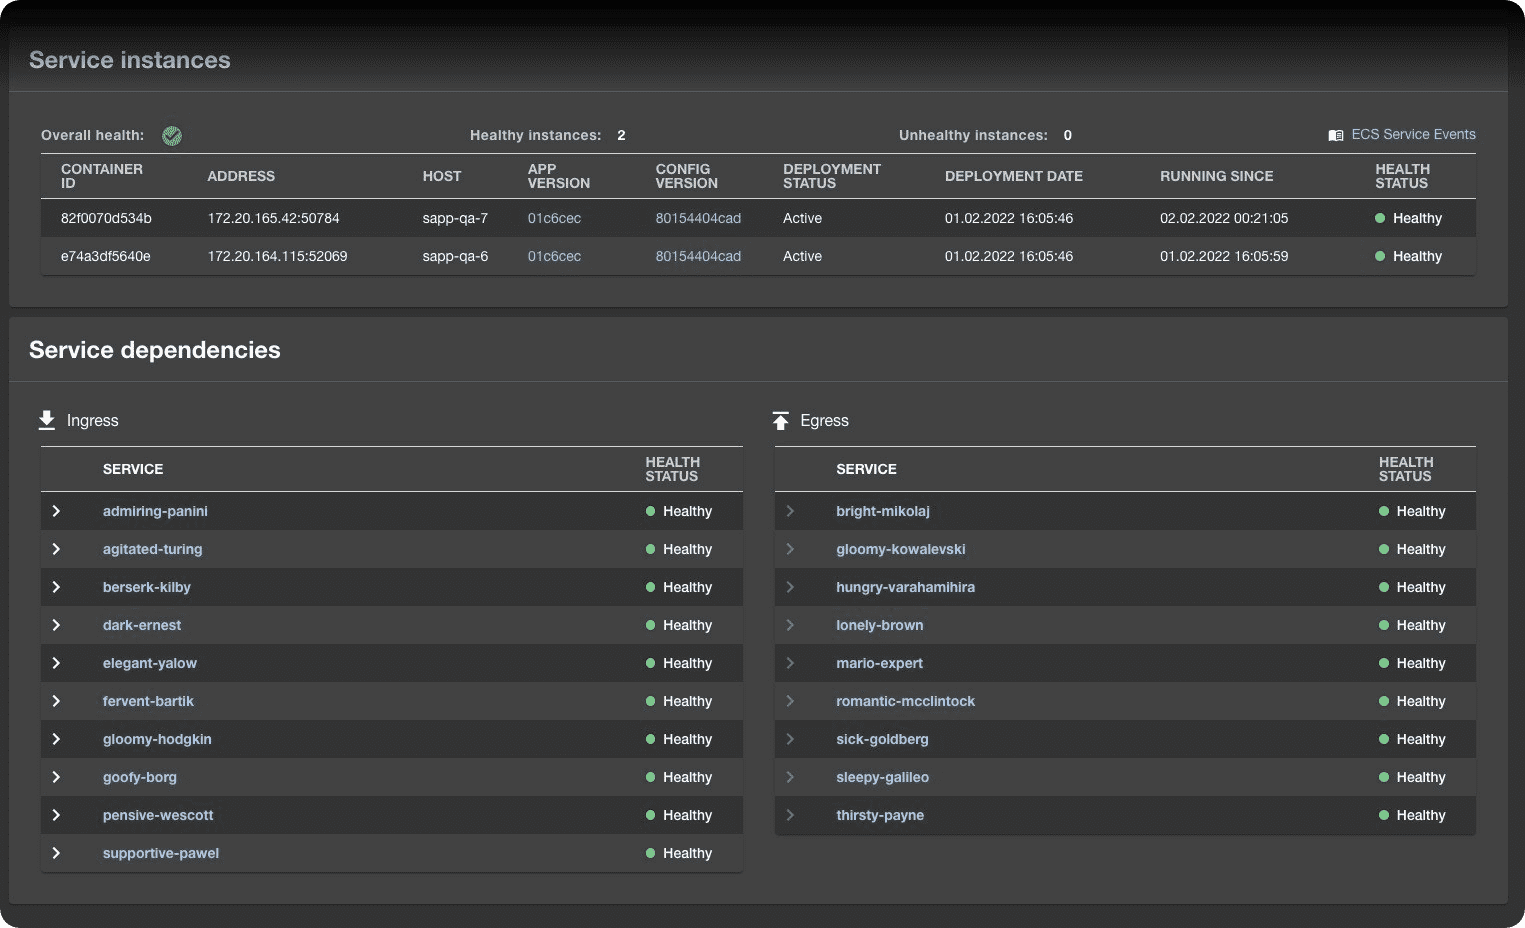Click green health dot beside admiring-panini

tap(650, 511)
